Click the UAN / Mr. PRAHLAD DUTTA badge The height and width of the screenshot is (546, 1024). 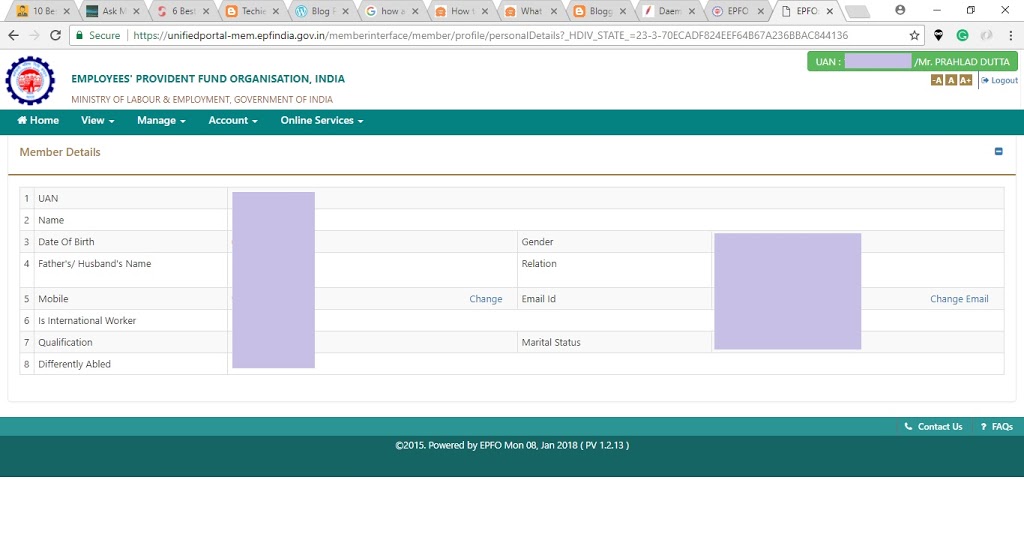(x=912, y=61)
